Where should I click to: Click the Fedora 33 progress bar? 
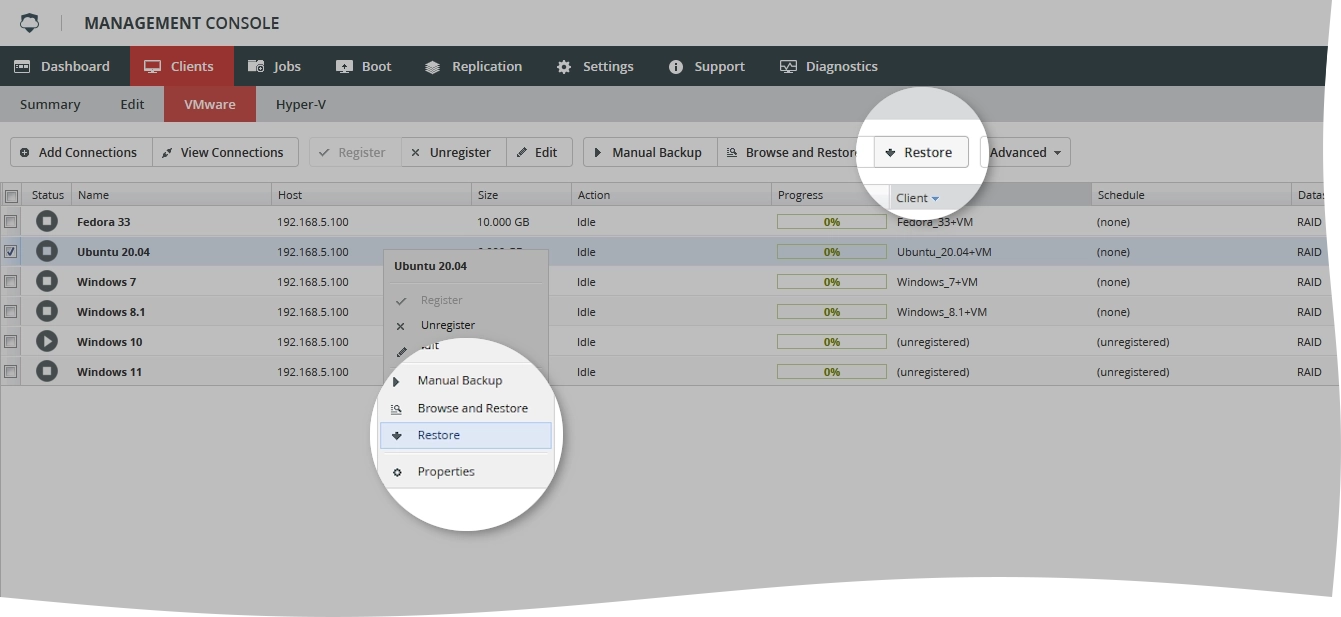pyautogui.click(x=832, y=222)
